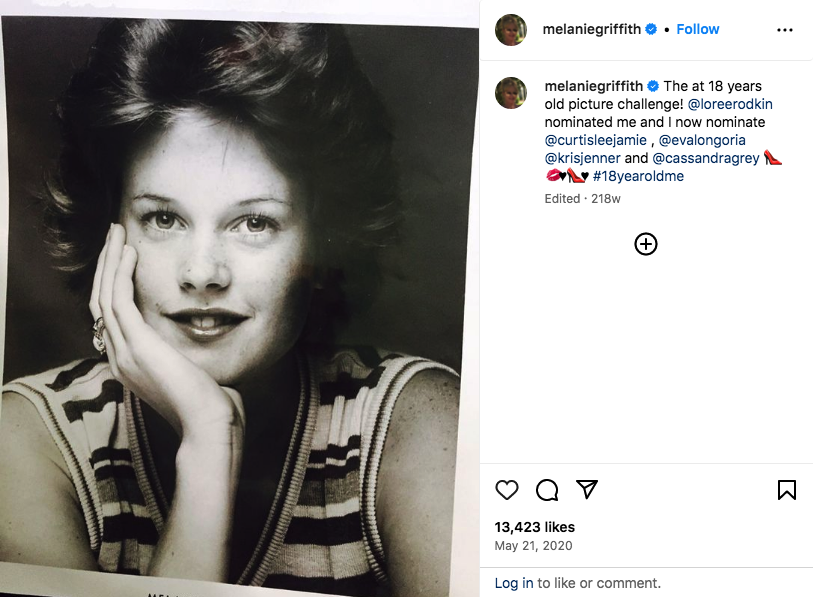Save the post with bookmark icon
Screen dimensions: 813x597
pos(787,490)
